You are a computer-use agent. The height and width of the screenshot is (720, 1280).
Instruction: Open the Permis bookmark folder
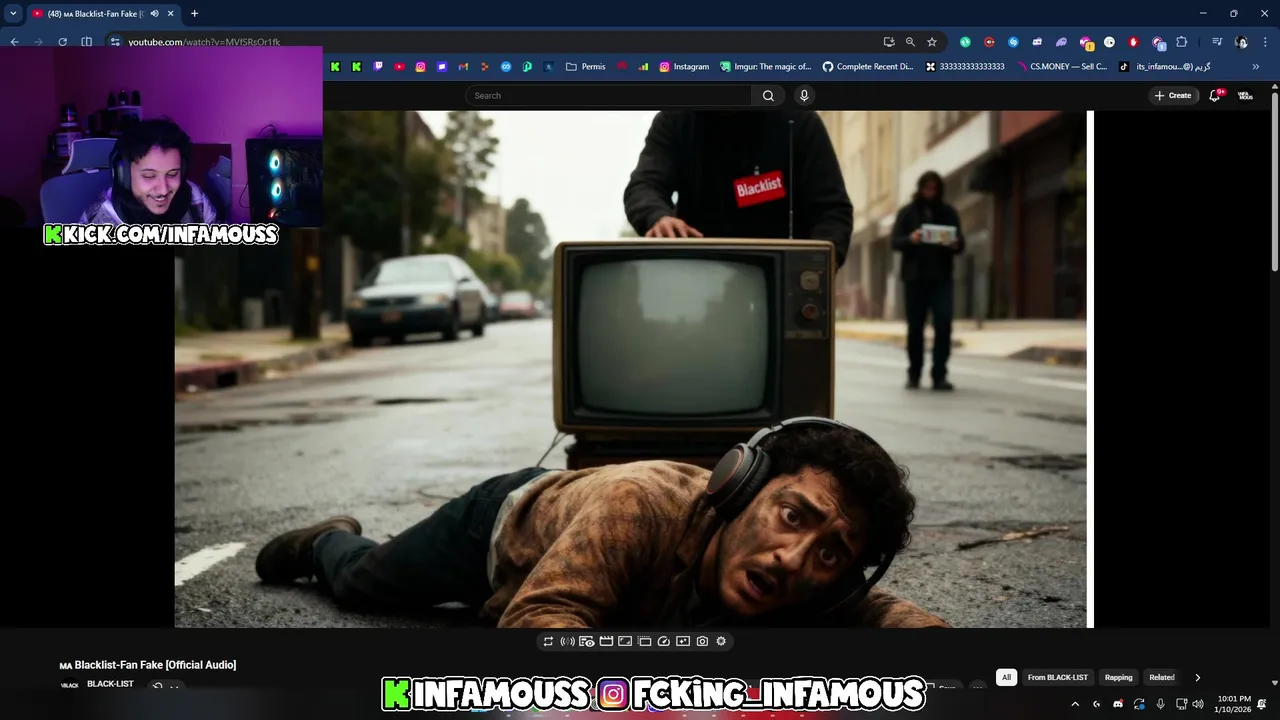[x=586, y=67]
